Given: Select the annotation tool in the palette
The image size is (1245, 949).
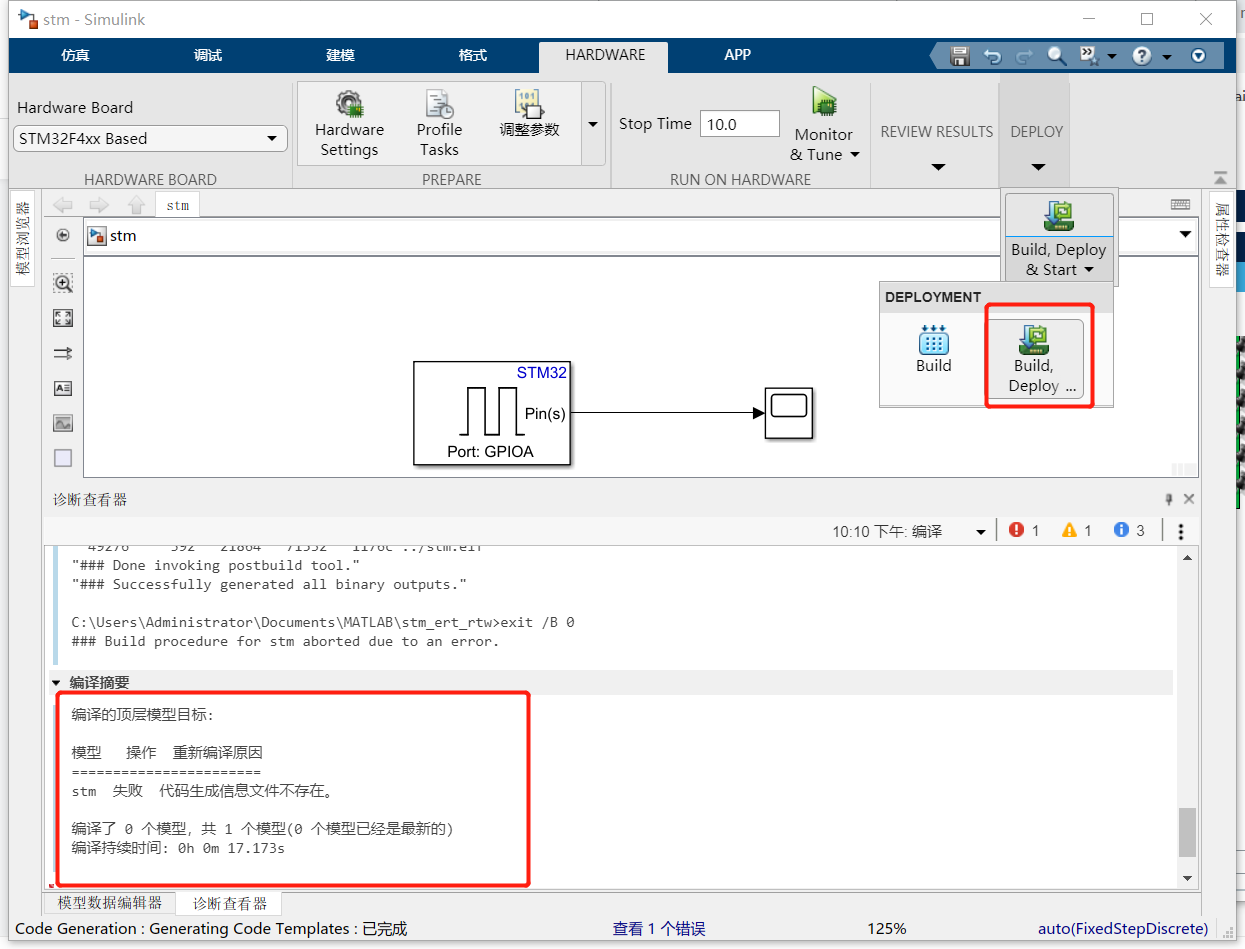Looking at the screenshot, I should (x=62, y=387).
